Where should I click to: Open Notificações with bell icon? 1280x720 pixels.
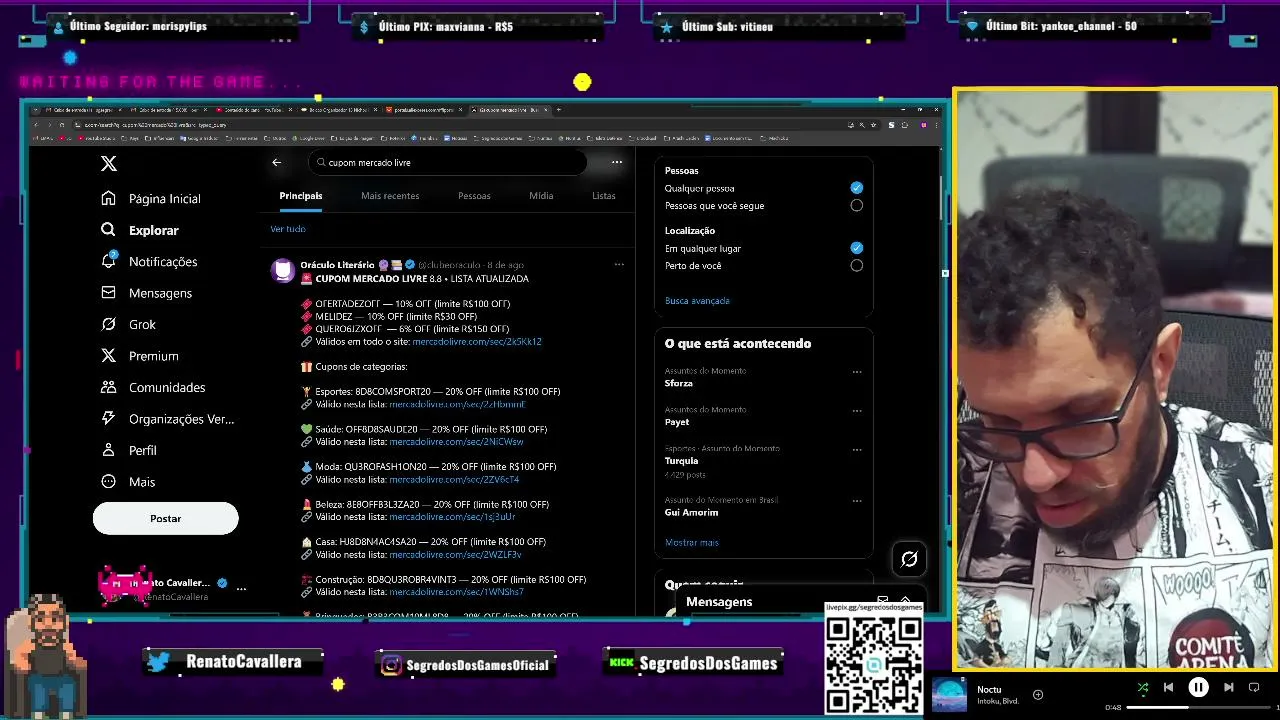coord(149,261)
